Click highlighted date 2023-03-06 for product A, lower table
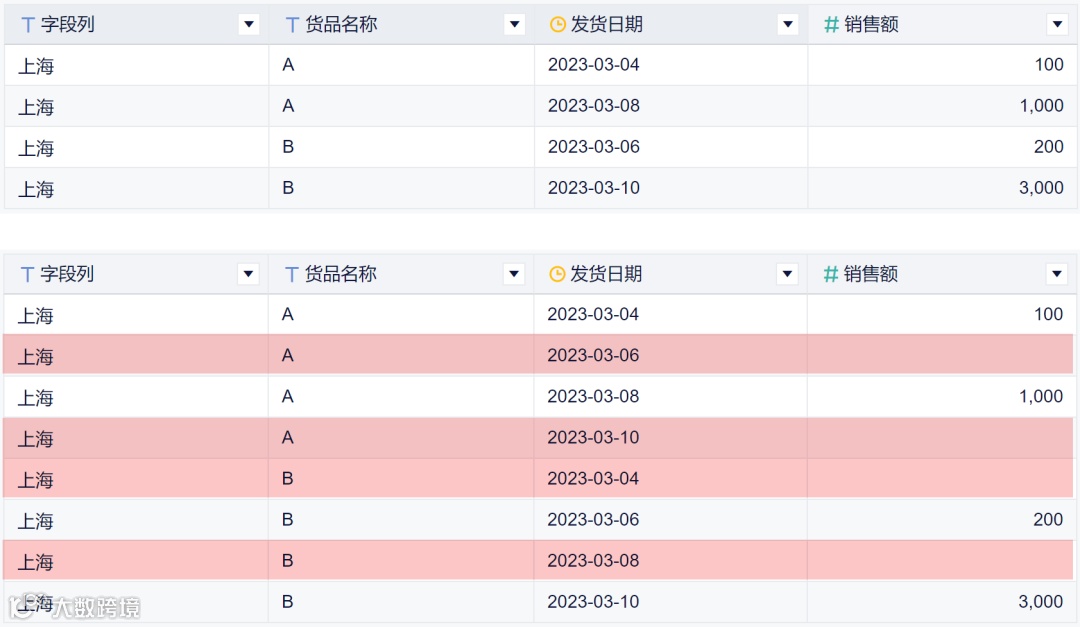 pyautogui.click(x=593, y=356)
